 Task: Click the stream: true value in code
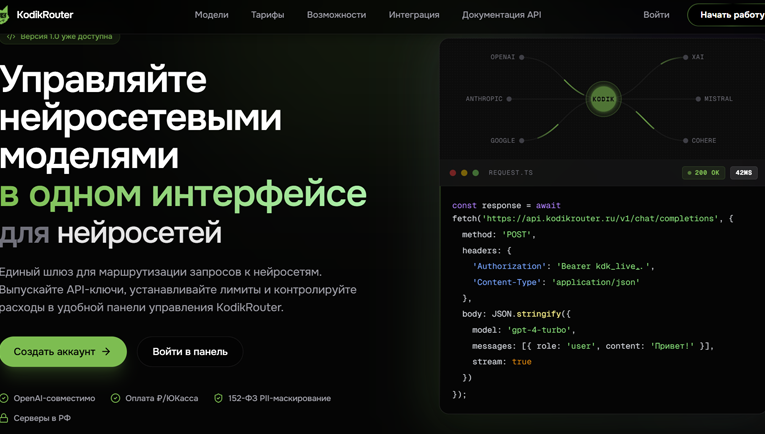coord(522,362)
